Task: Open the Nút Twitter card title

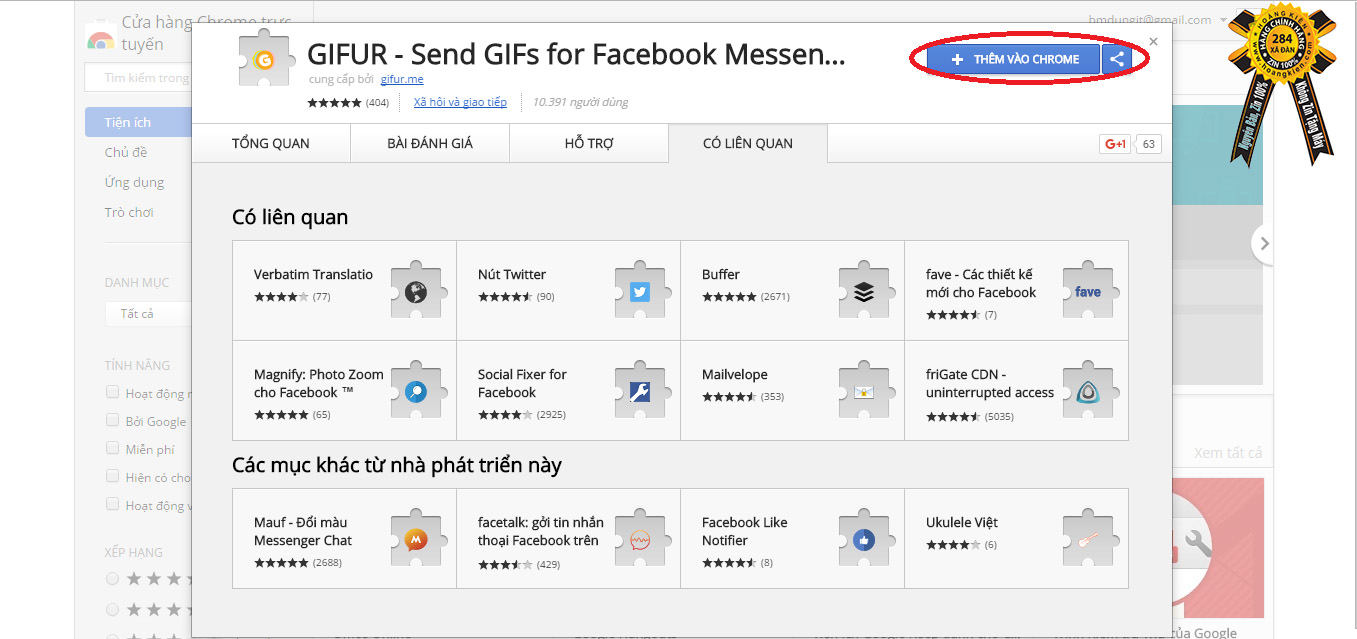Action: coord(512,274)
